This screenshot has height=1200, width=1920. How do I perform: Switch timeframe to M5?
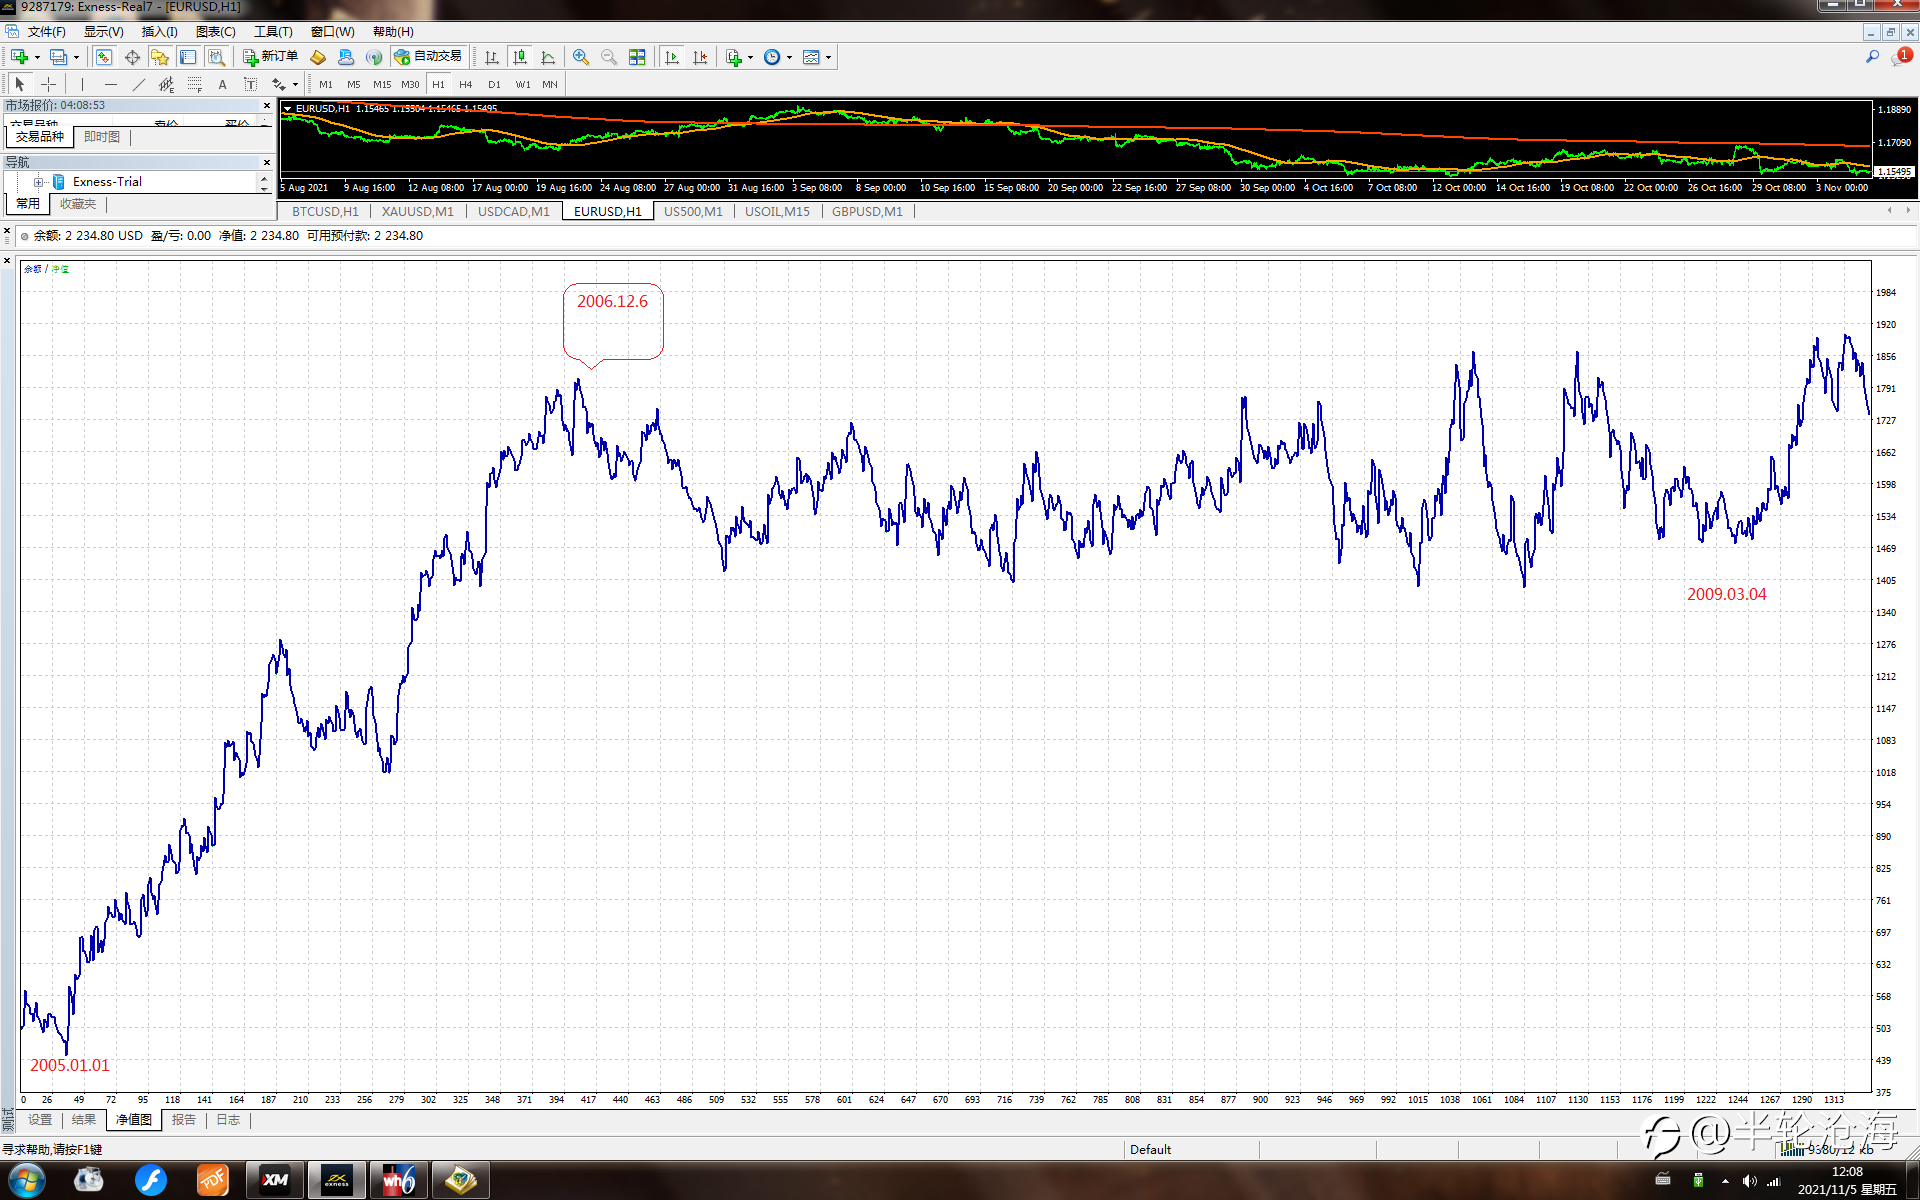354,84
